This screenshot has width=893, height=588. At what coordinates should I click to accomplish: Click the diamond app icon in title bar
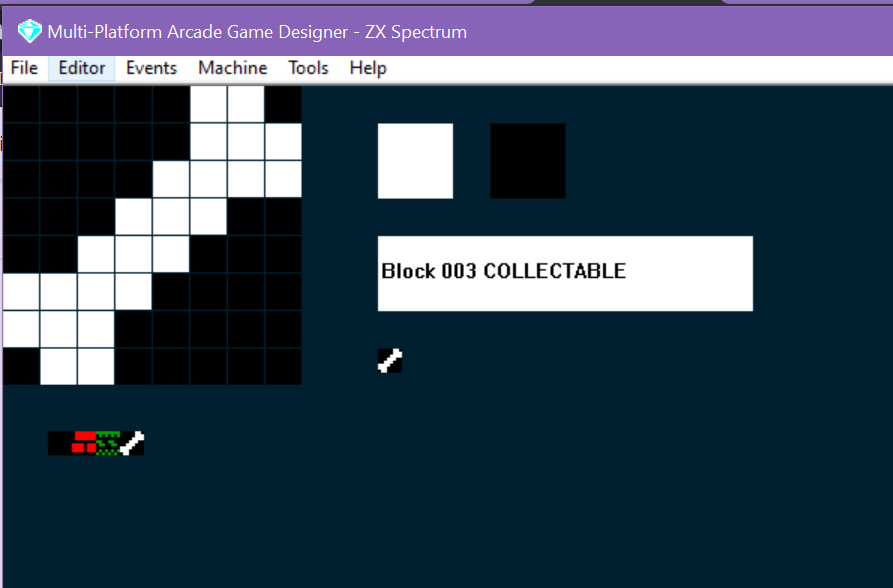click(x=29, y=31)
